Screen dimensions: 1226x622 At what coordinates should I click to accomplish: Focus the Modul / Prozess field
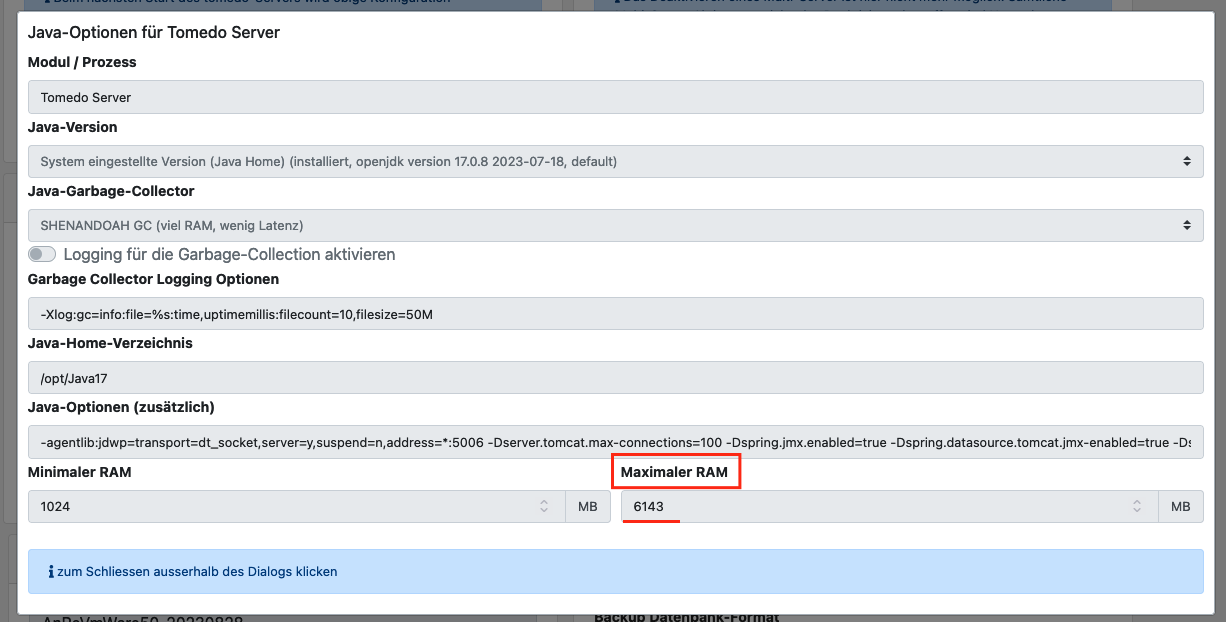click(615, 97)
